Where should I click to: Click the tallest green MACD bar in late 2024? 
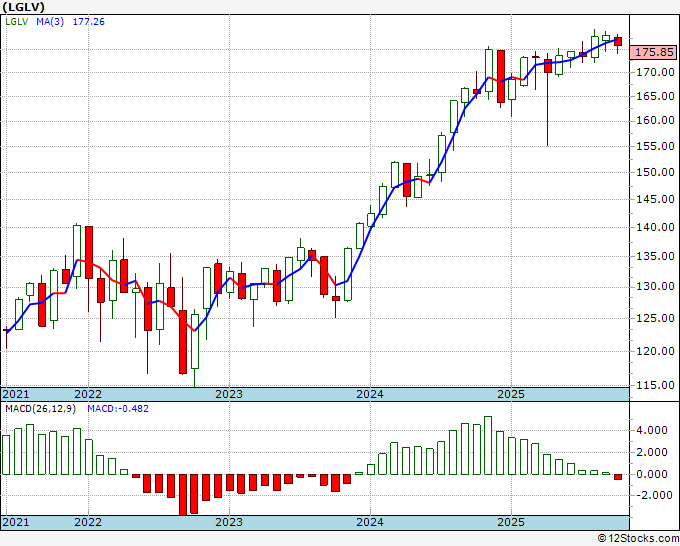pos(488,445)
